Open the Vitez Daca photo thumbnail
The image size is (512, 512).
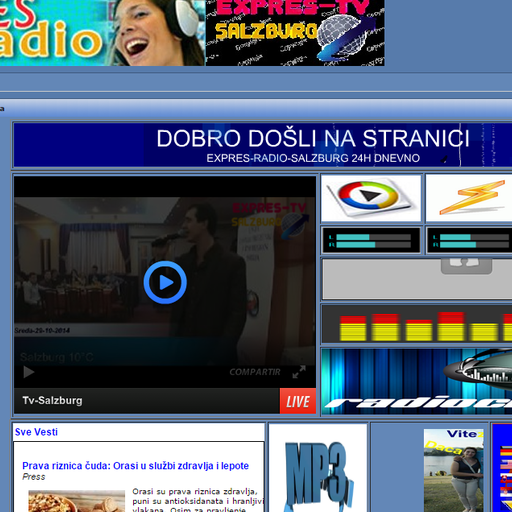coord(454,470)
